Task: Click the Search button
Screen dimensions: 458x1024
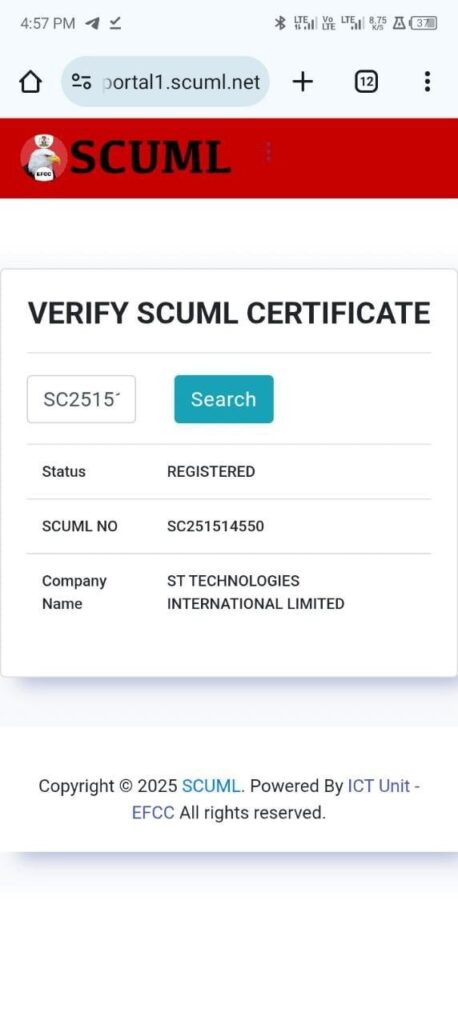Action: (x=223, y=399)
